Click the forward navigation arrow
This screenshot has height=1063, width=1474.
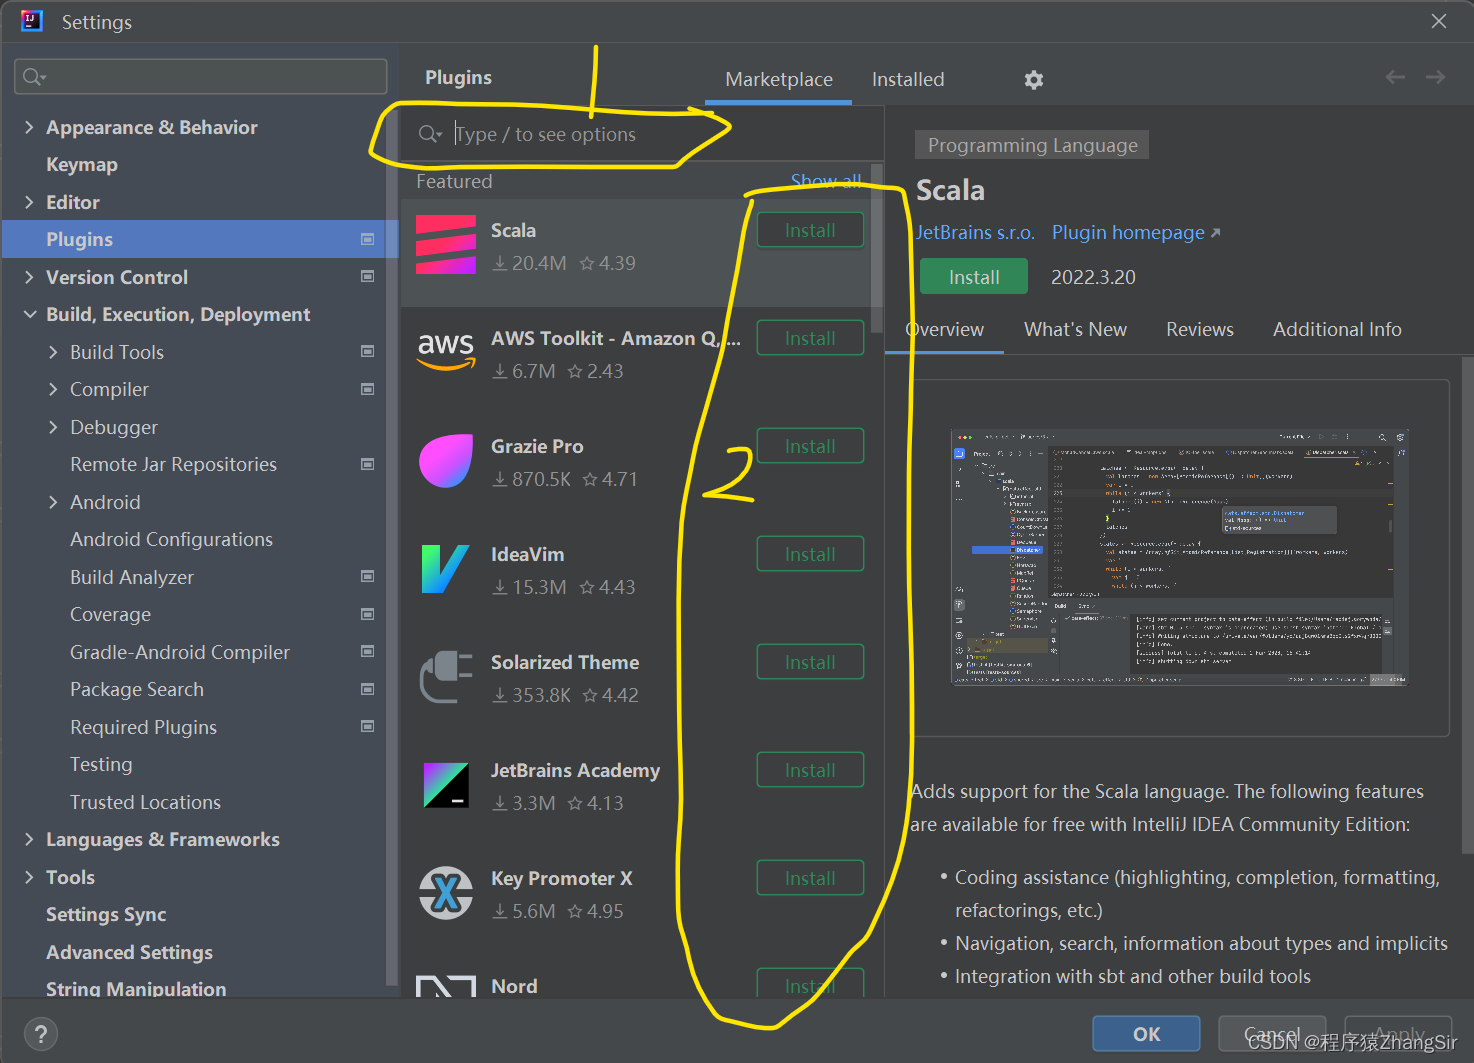point(1435,77)
